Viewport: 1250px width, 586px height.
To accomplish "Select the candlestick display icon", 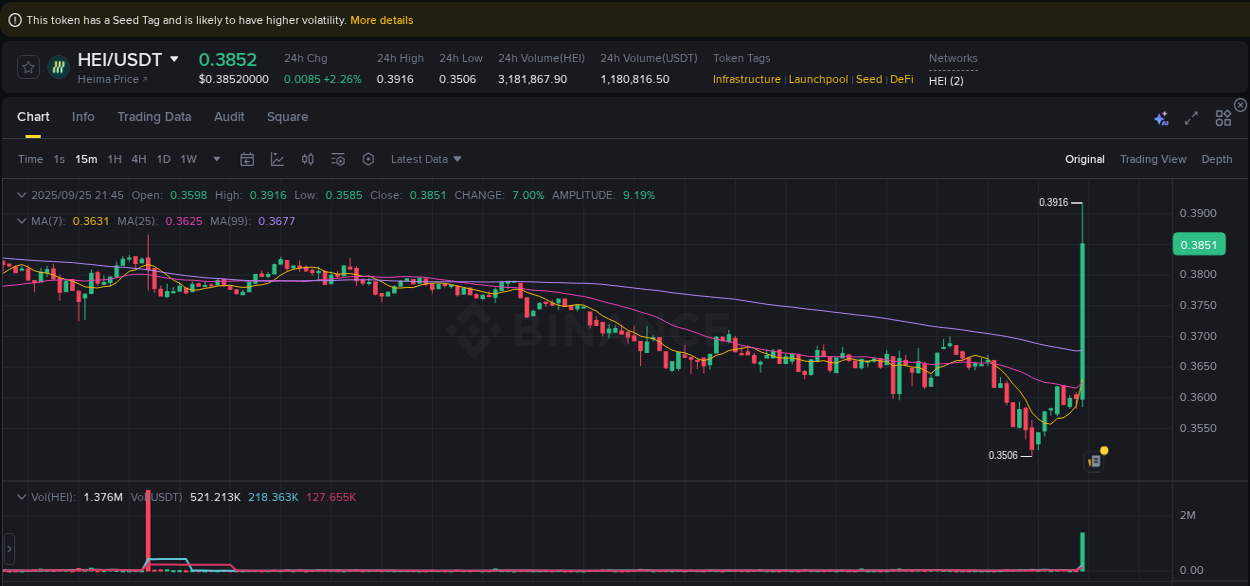I will (x=307, y=158).
